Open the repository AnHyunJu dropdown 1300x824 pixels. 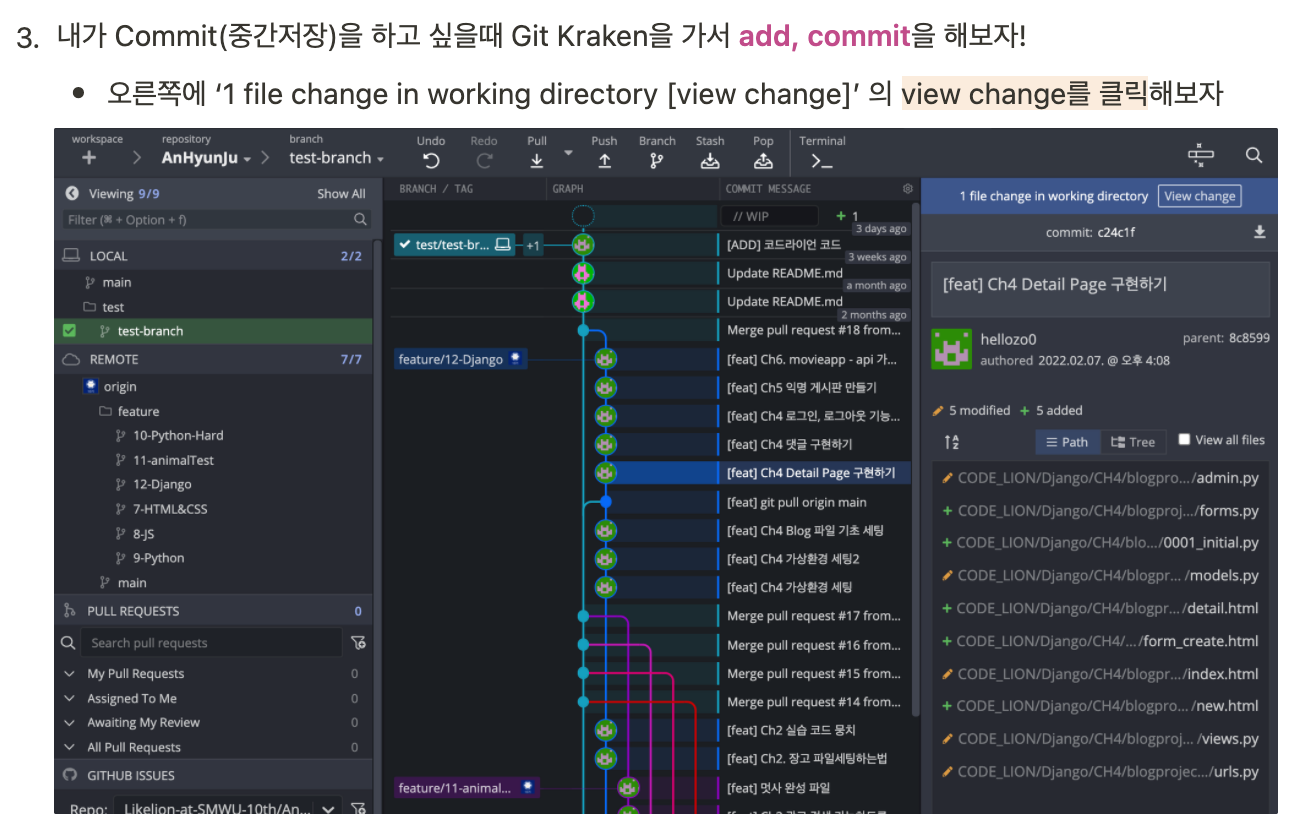[206, 158]
